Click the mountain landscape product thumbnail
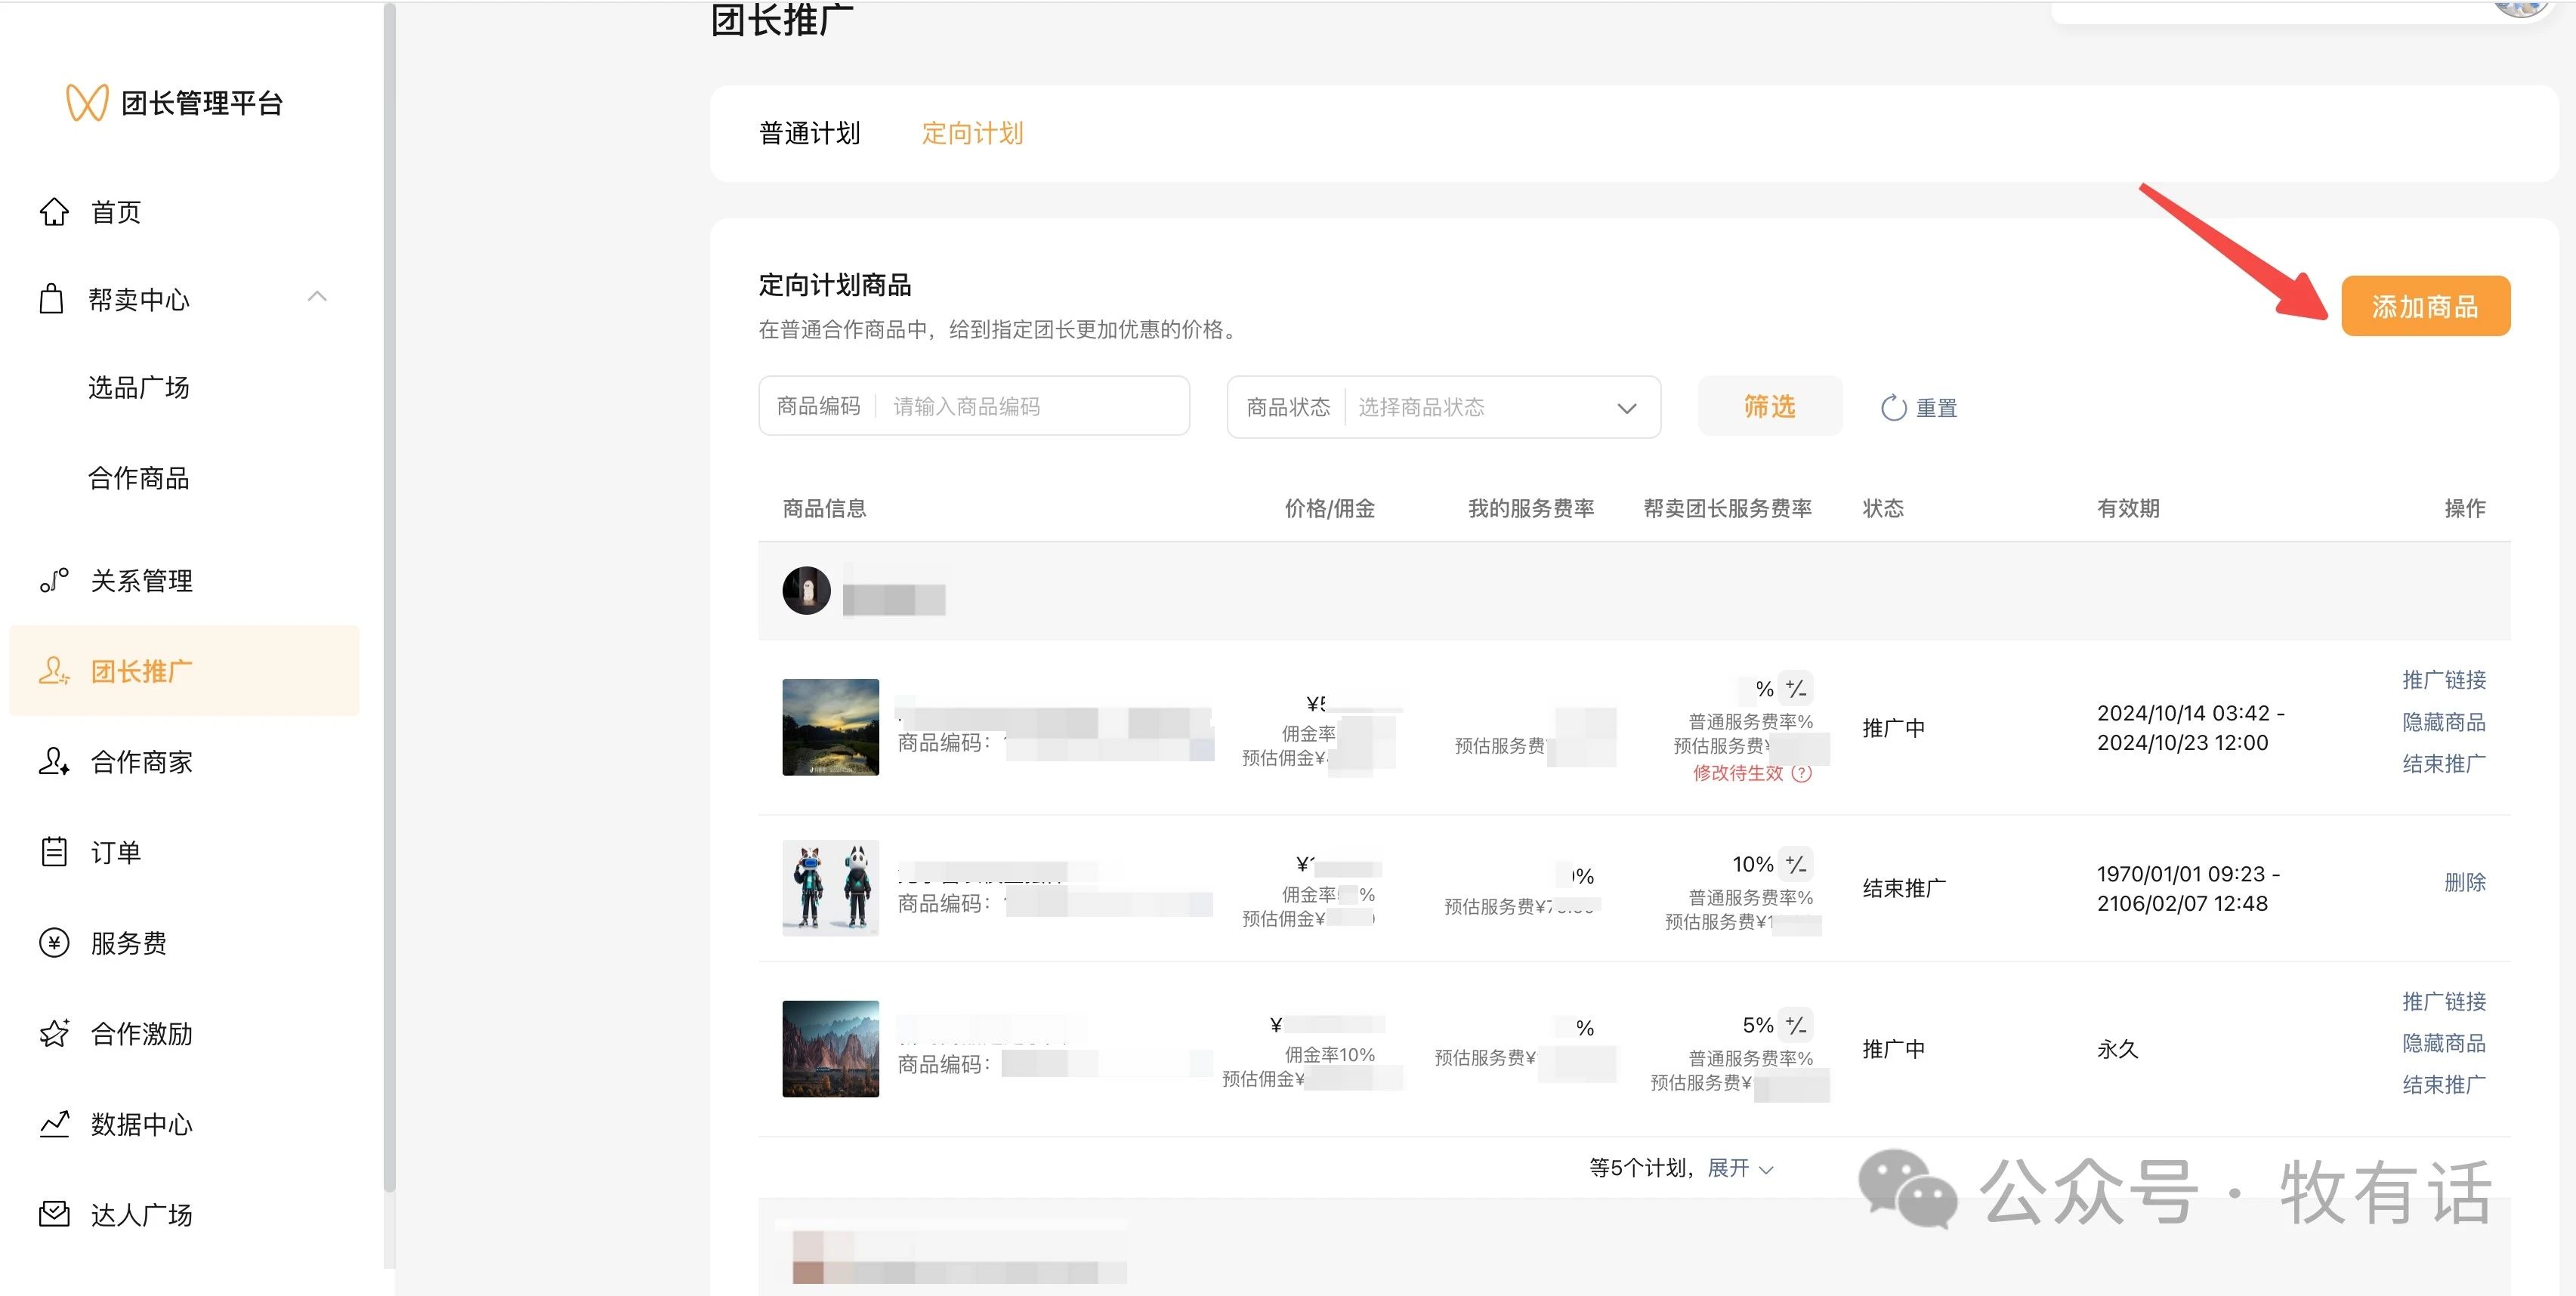 [x=830, y=1049]
